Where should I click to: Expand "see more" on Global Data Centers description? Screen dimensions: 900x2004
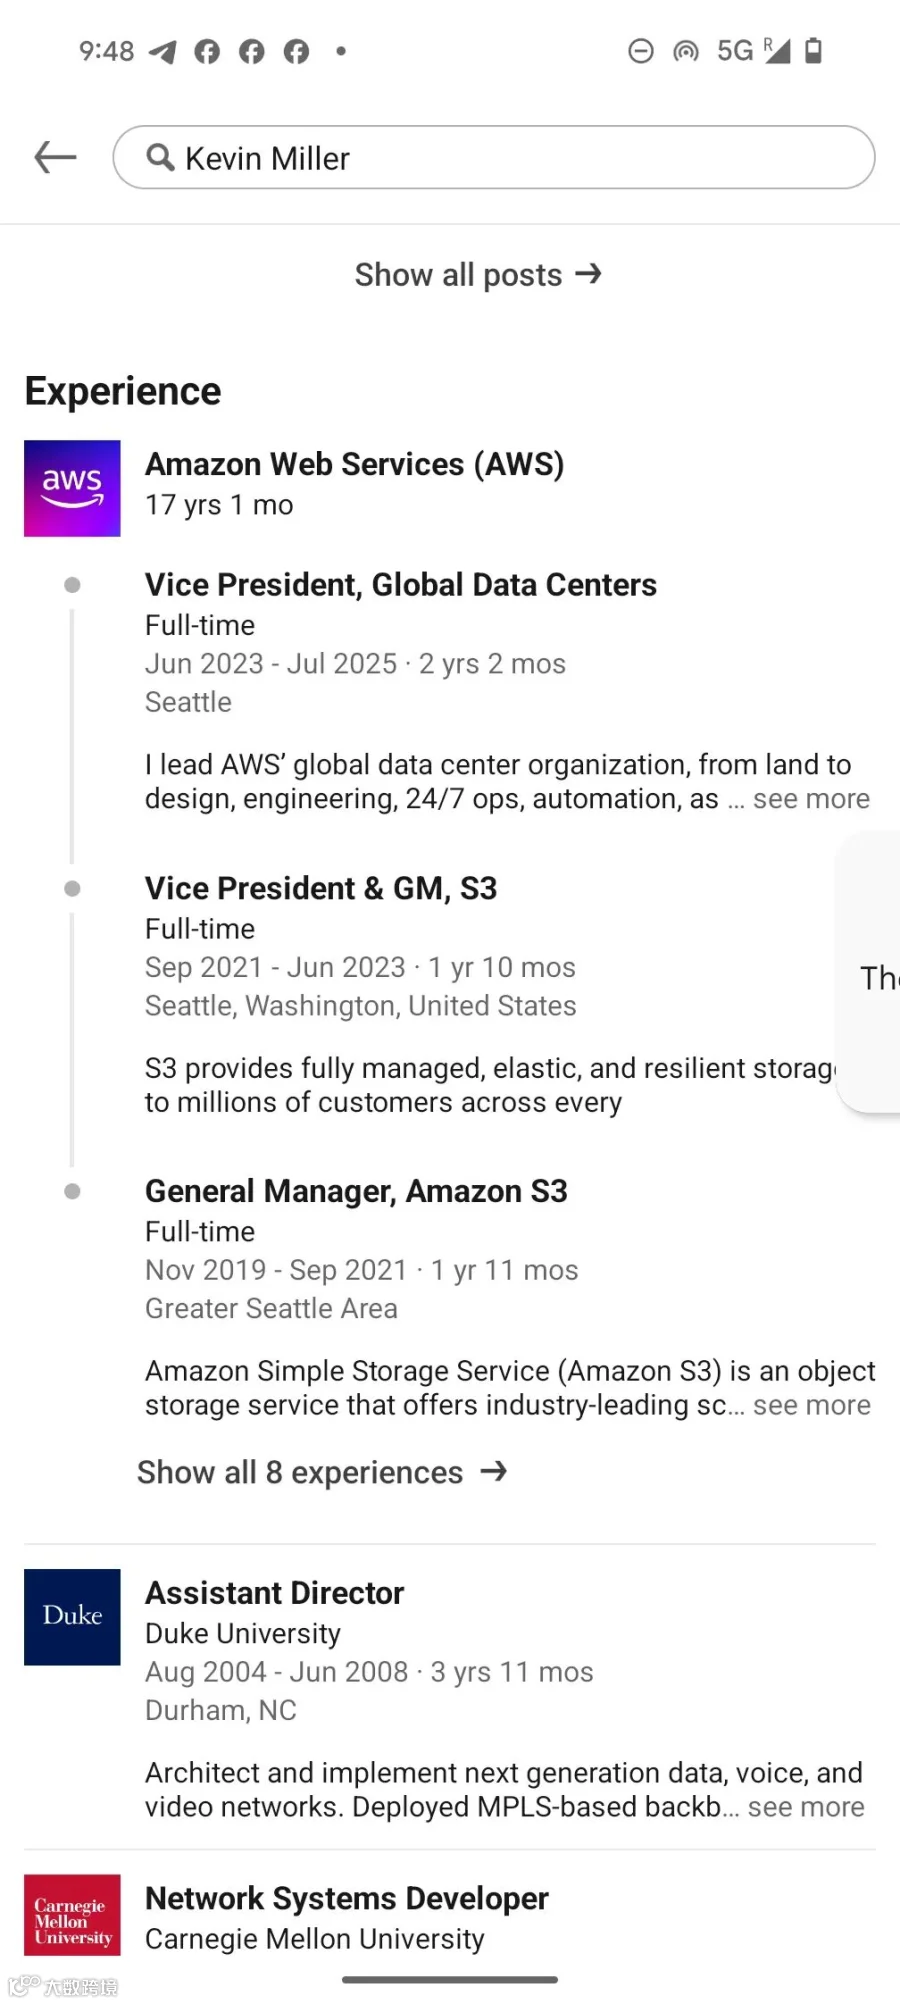[811, 799]
